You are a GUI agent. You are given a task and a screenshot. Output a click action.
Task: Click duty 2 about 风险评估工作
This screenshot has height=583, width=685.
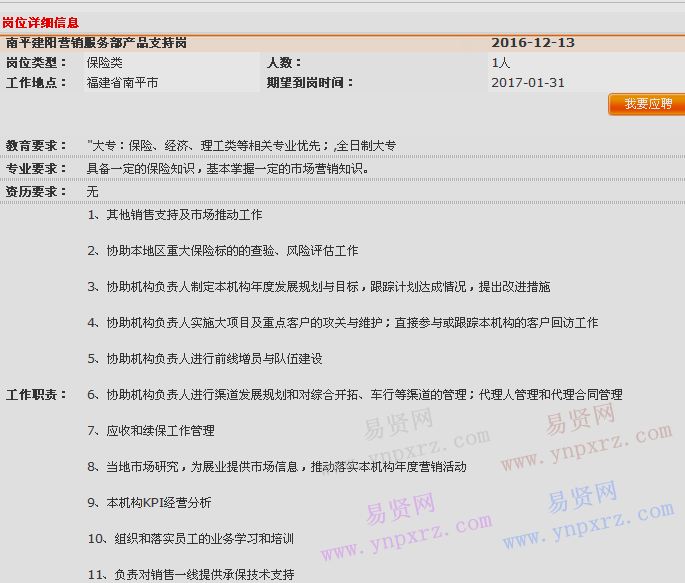223,251
